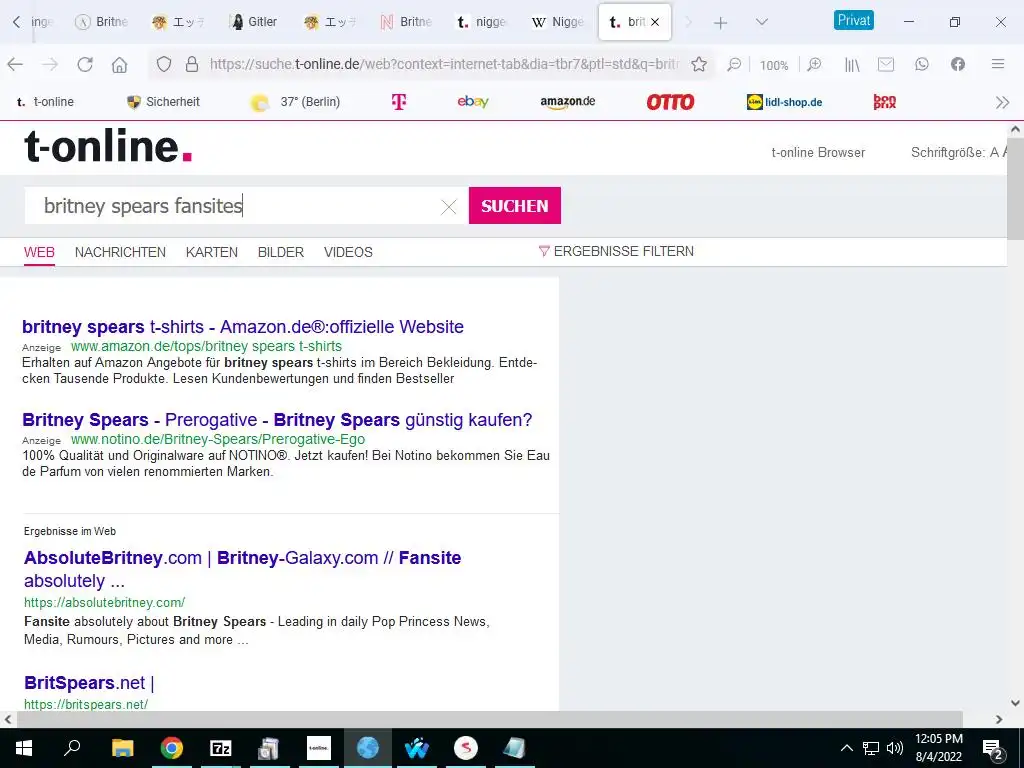Click the vertical scrollbar thumb

coord(1016,189)
